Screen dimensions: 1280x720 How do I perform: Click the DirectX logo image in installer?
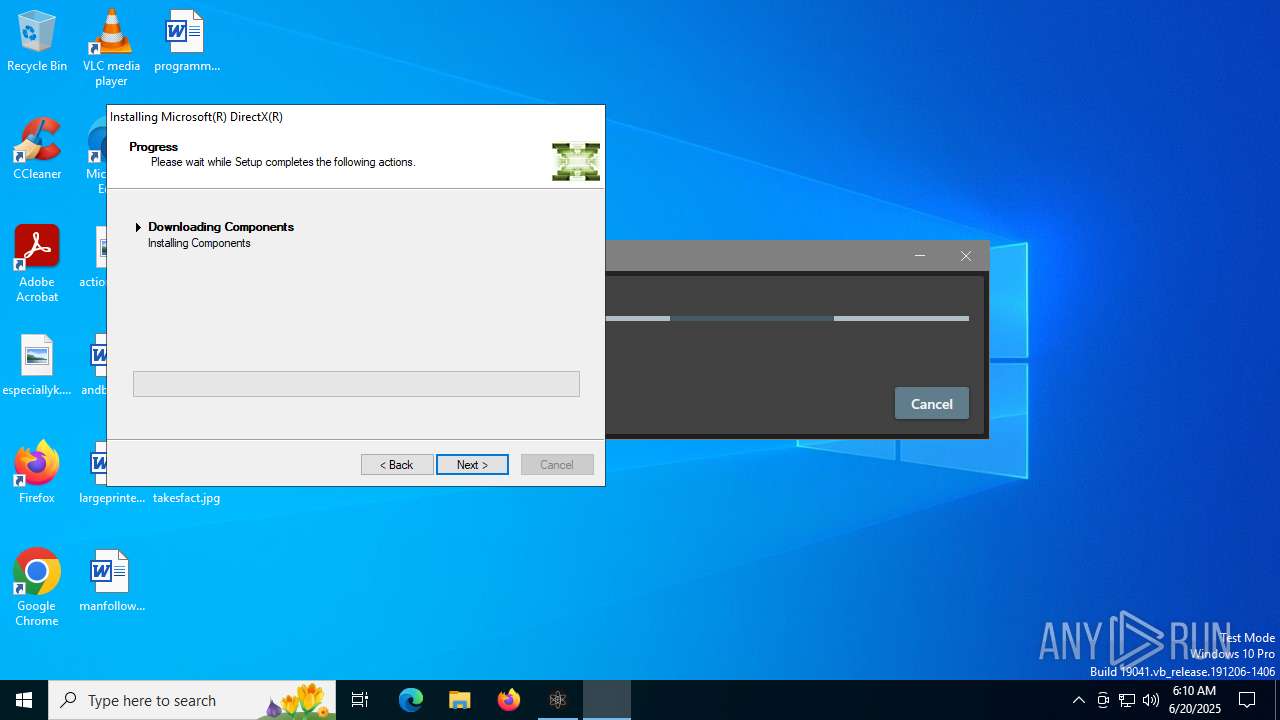(576, 162)
